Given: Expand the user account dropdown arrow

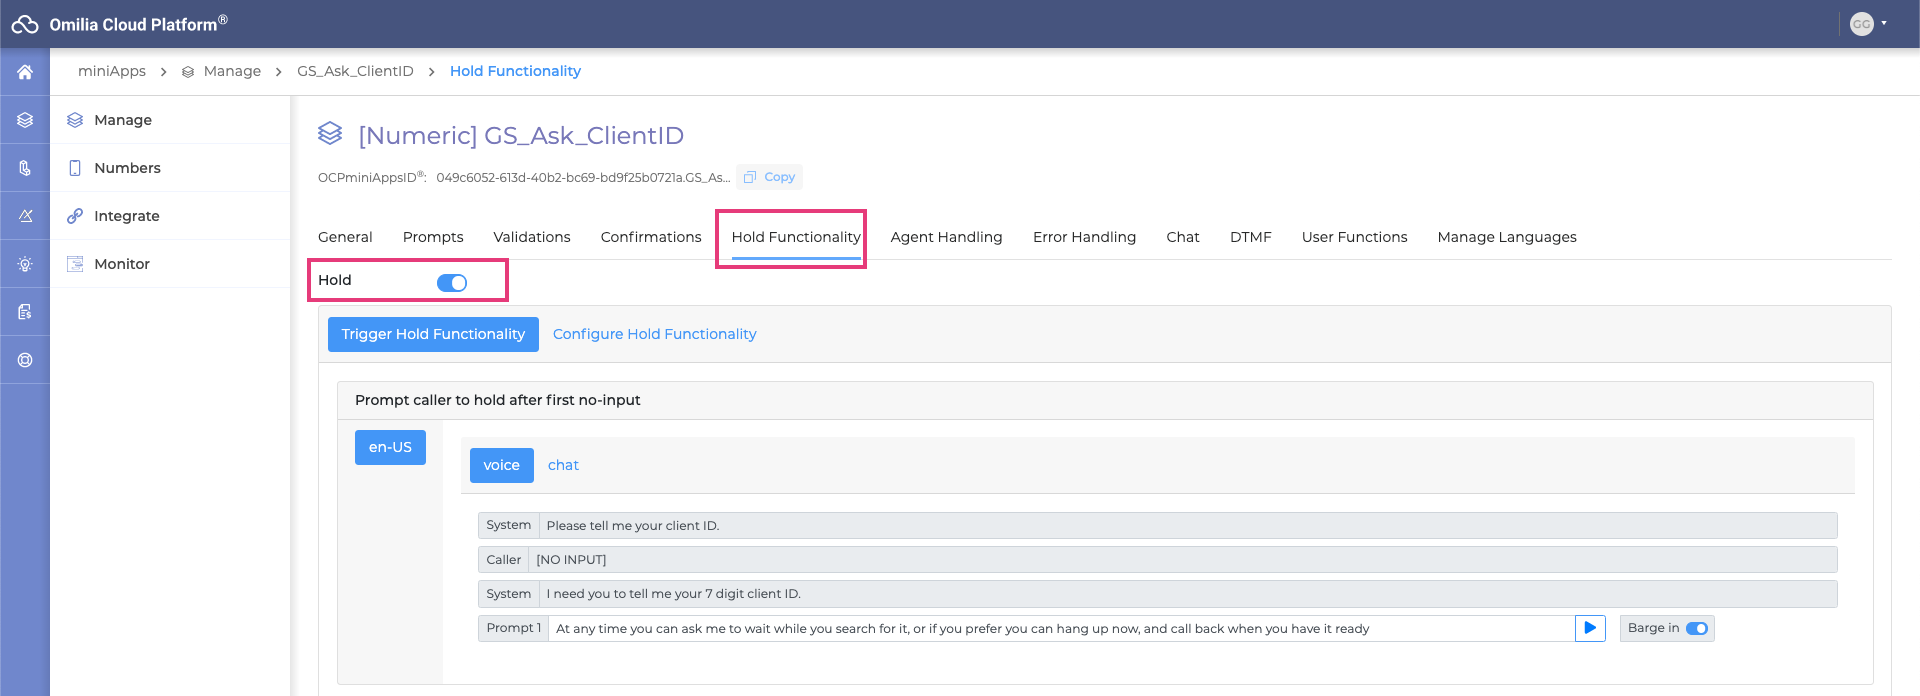Looking at the screenshot, I should click(1884, 23).
